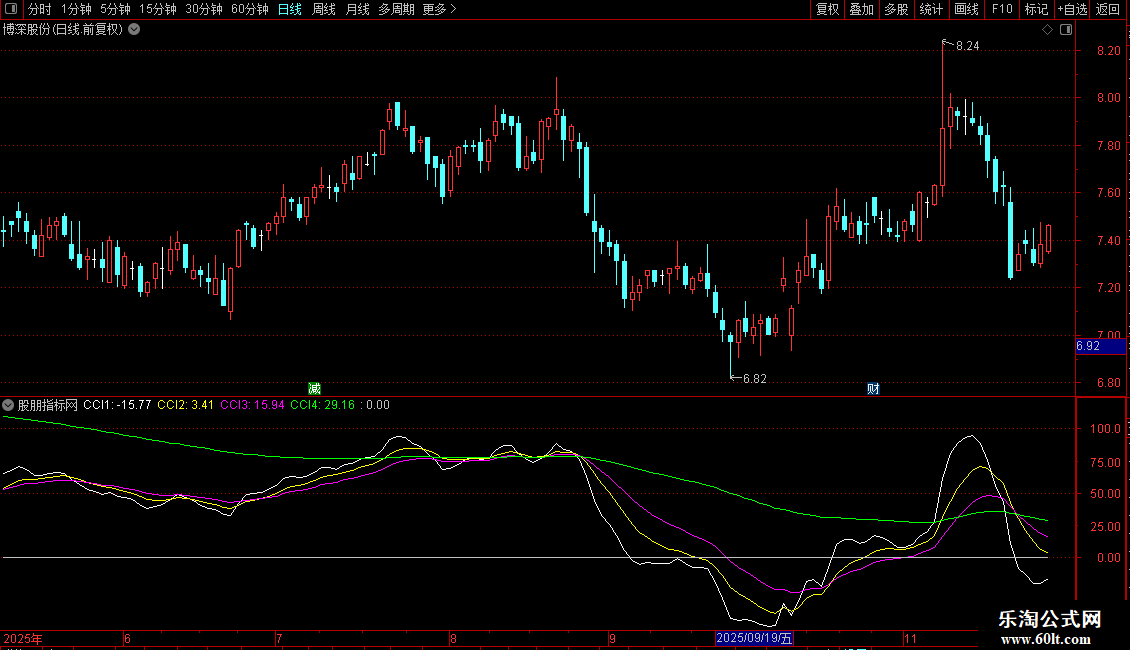
Task: Open the 画线 drawing tool
Action: pos(966,9)
